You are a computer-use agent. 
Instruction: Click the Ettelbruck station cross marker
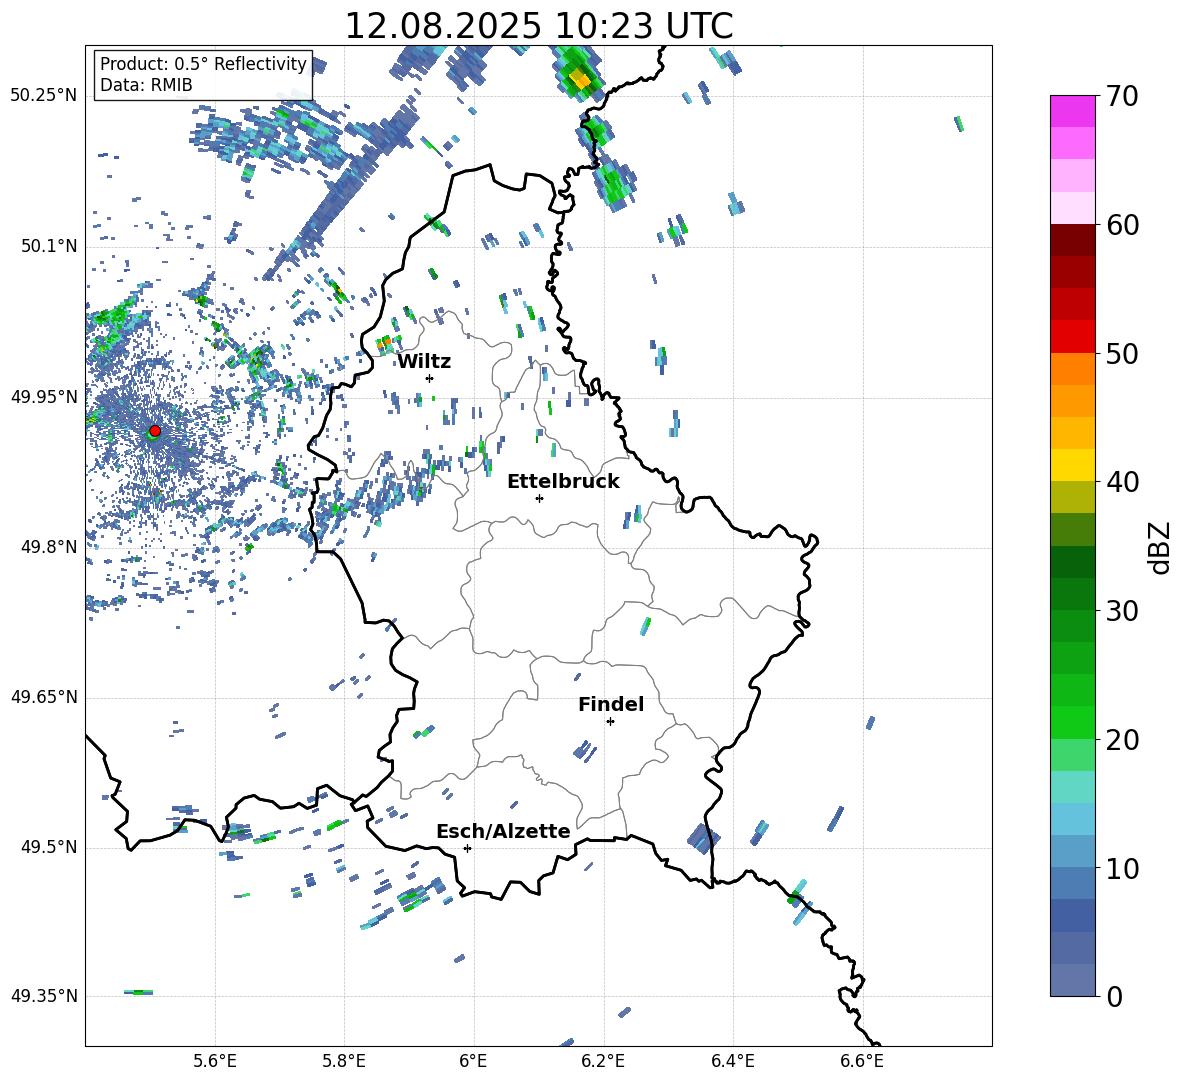(x=539, y=498)
